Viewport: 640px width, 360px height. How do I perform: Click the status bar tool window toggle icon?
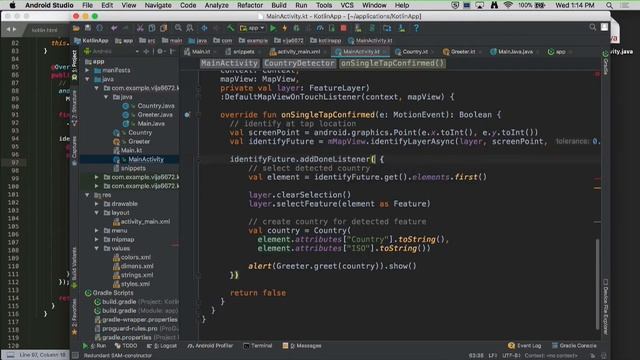click(76, 356)
